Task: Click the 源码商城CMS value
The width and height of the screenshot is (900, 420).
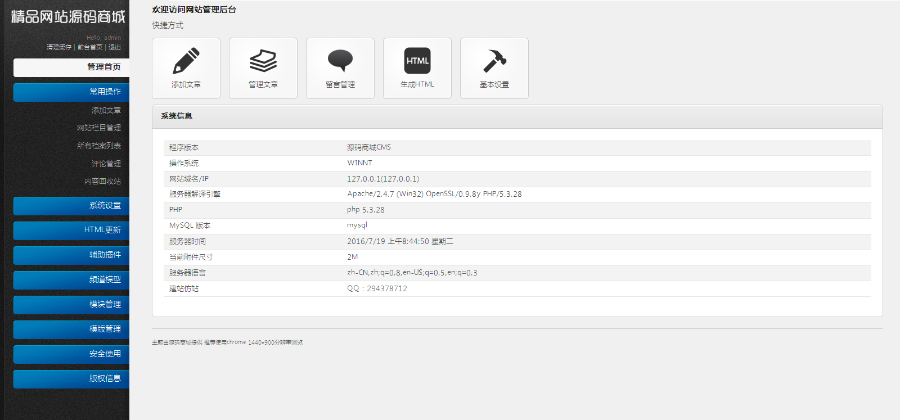Action: pyautogui.click(x=369, y=147)
